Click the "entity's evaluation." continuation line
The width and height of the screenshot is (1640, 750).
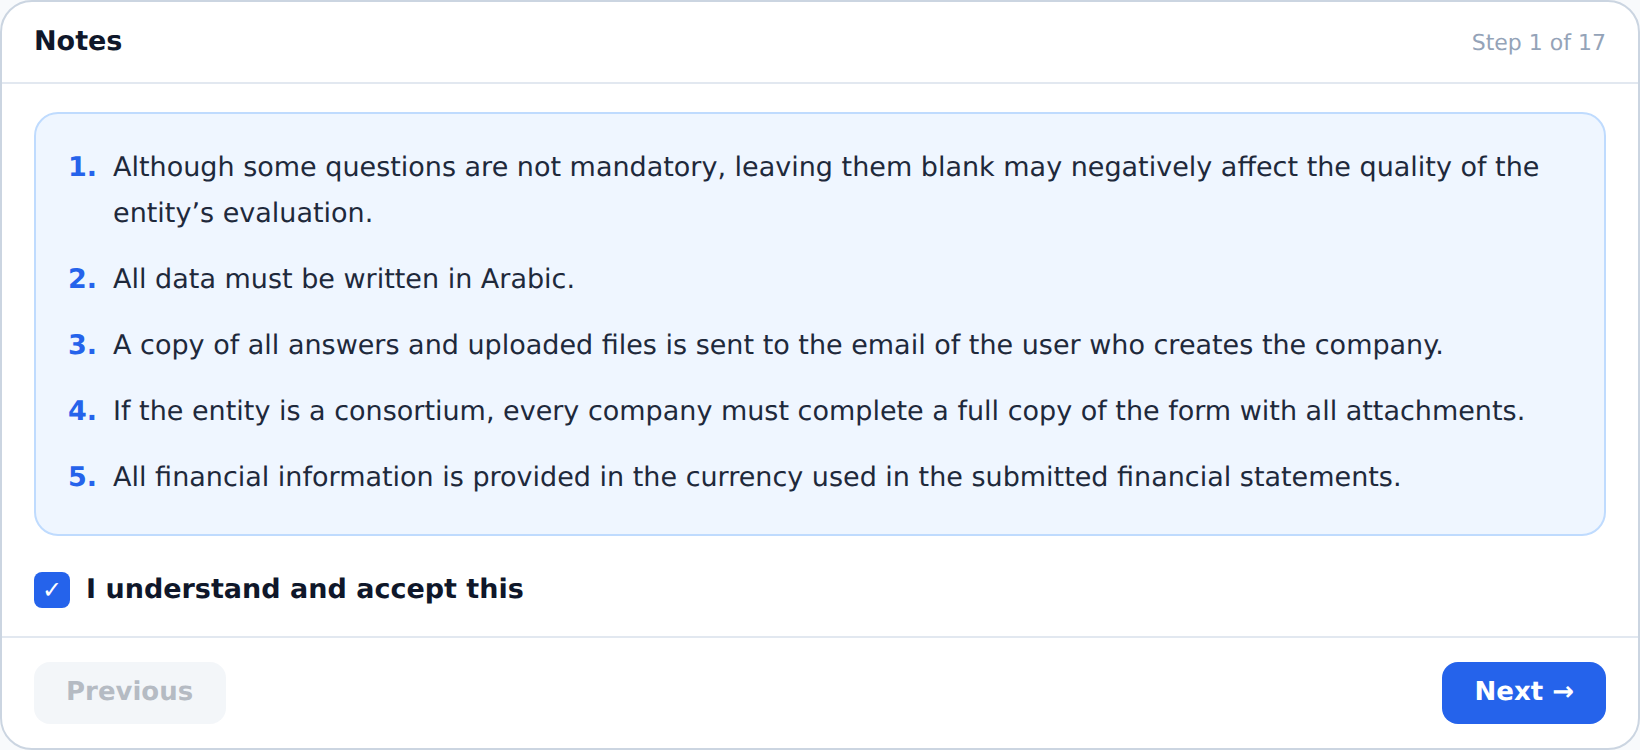click(x=243, y=213)
